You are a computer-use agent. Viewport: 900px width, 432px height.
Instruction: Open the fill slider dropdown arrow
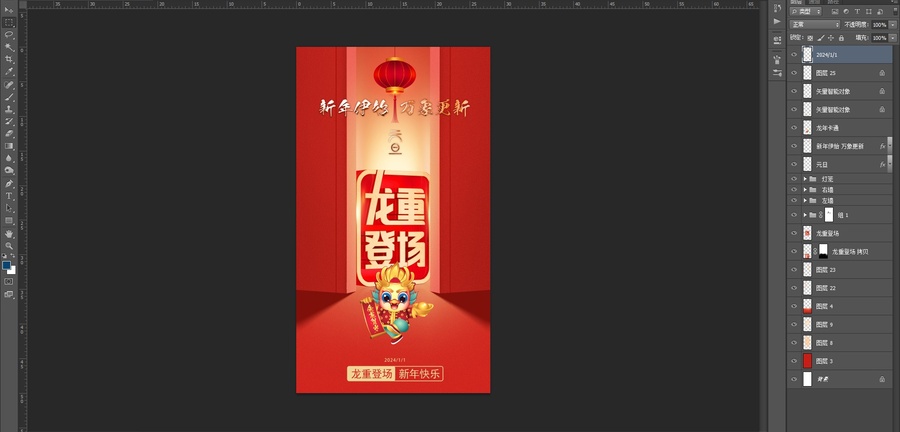[893, 38]
